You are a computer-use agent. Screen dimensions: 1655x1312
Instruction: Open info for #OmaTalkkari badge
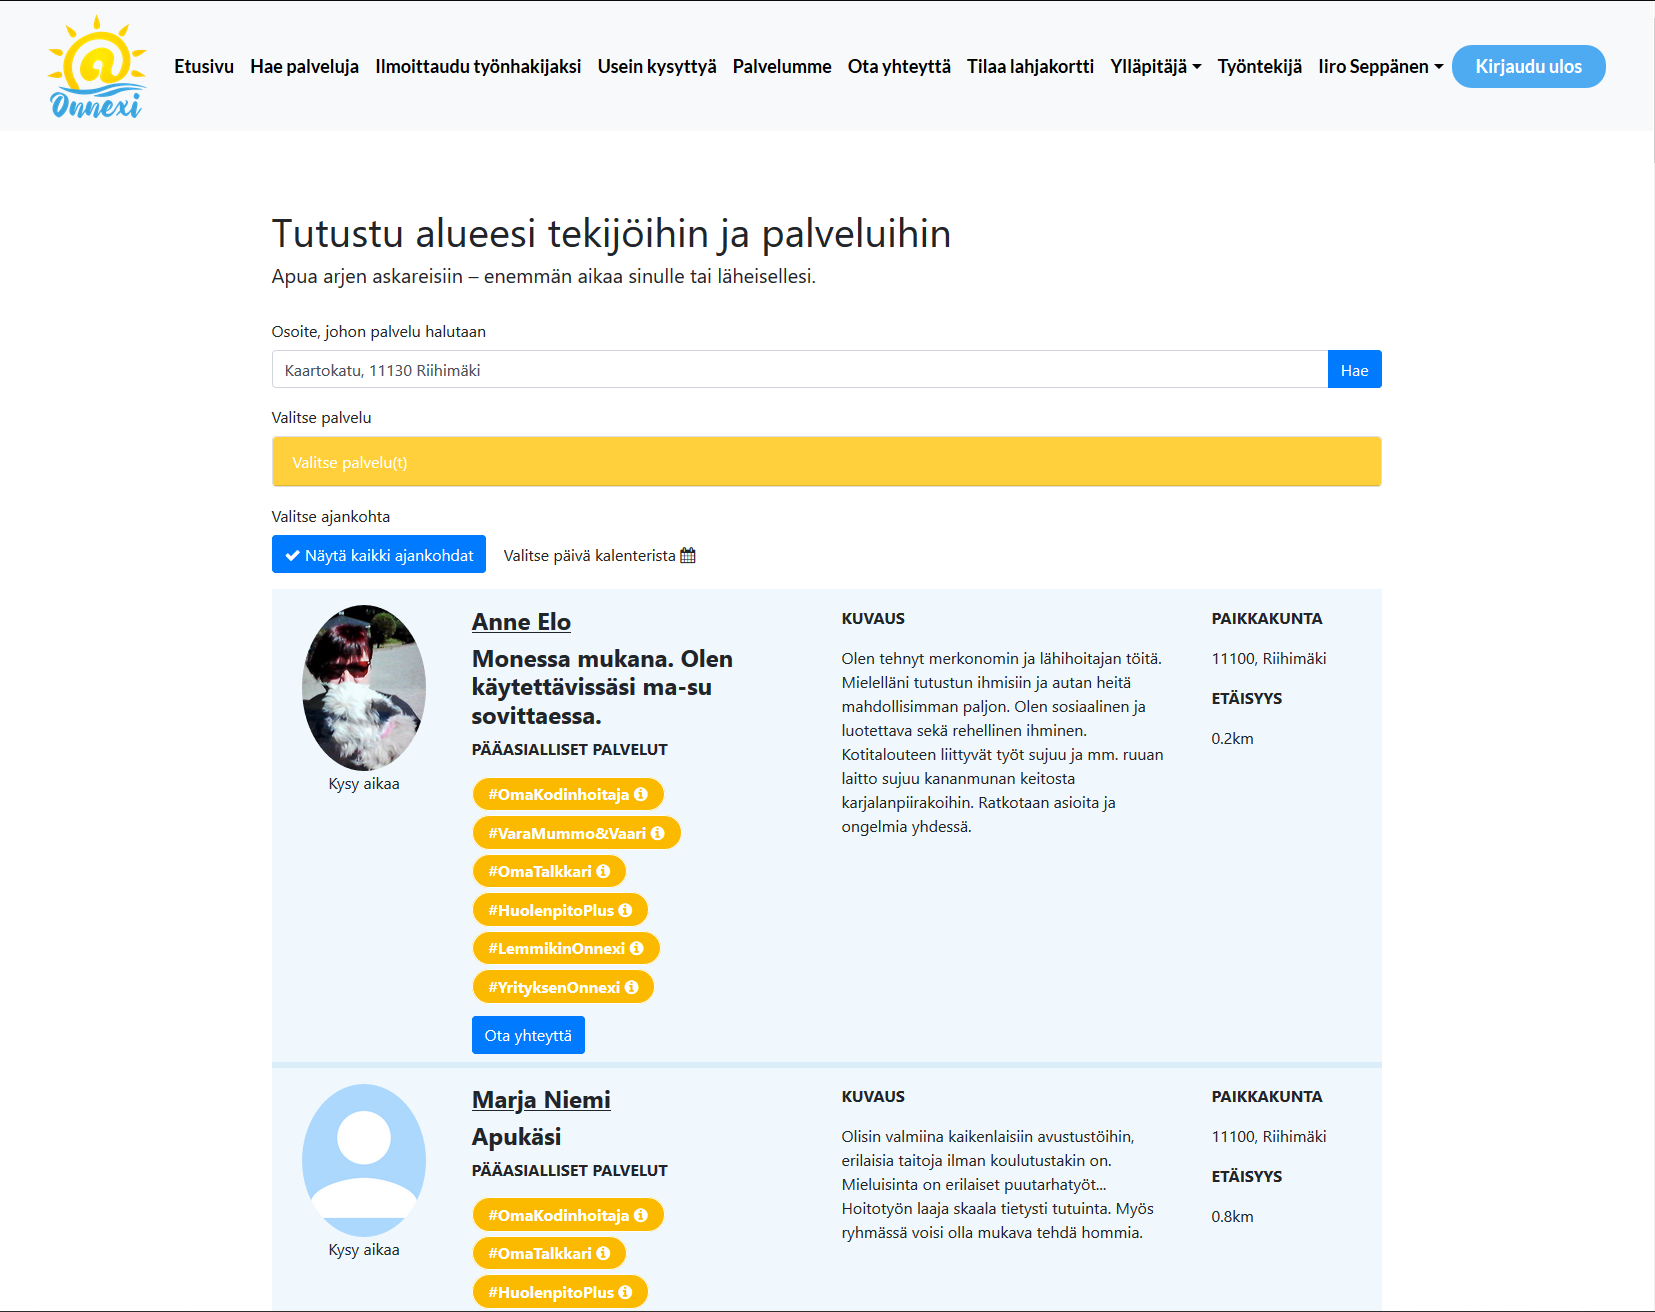tap(604, 871)
